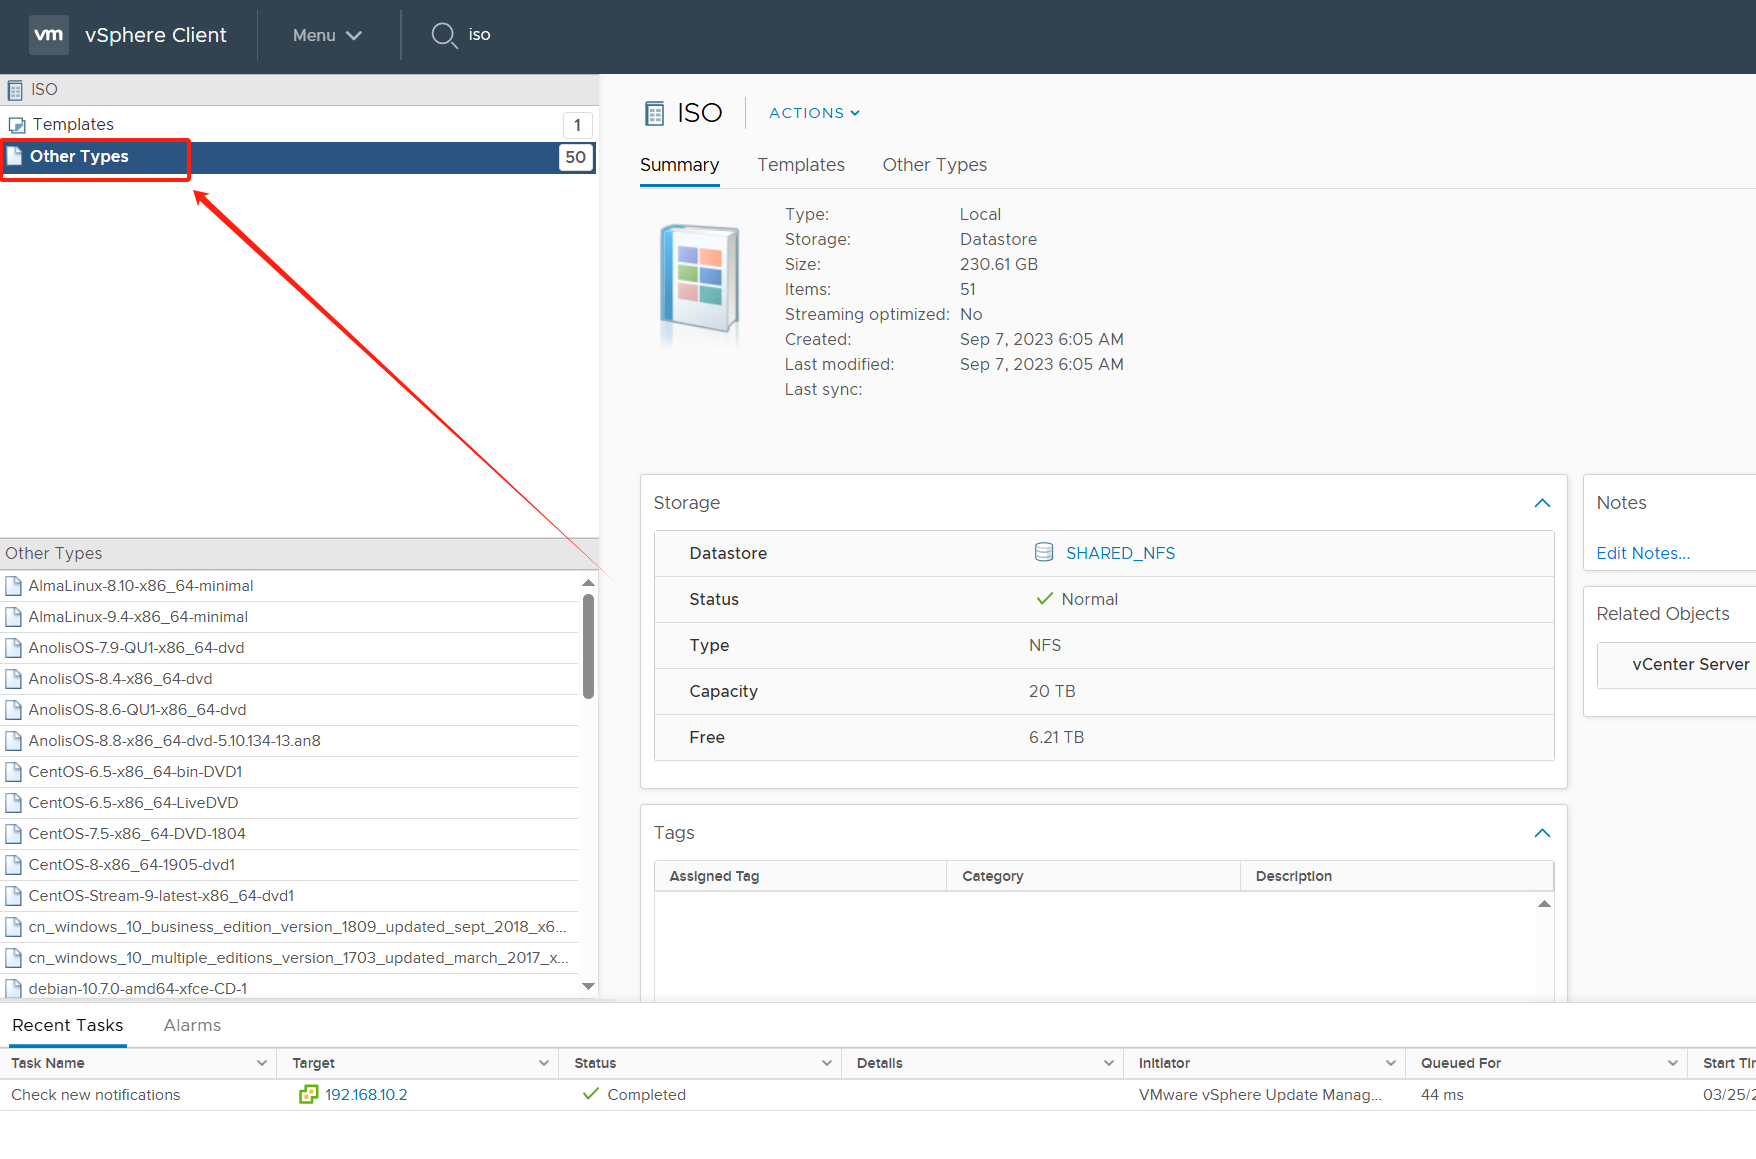
Task: Click the Templates icon in navigator
Action: [16, 125]
